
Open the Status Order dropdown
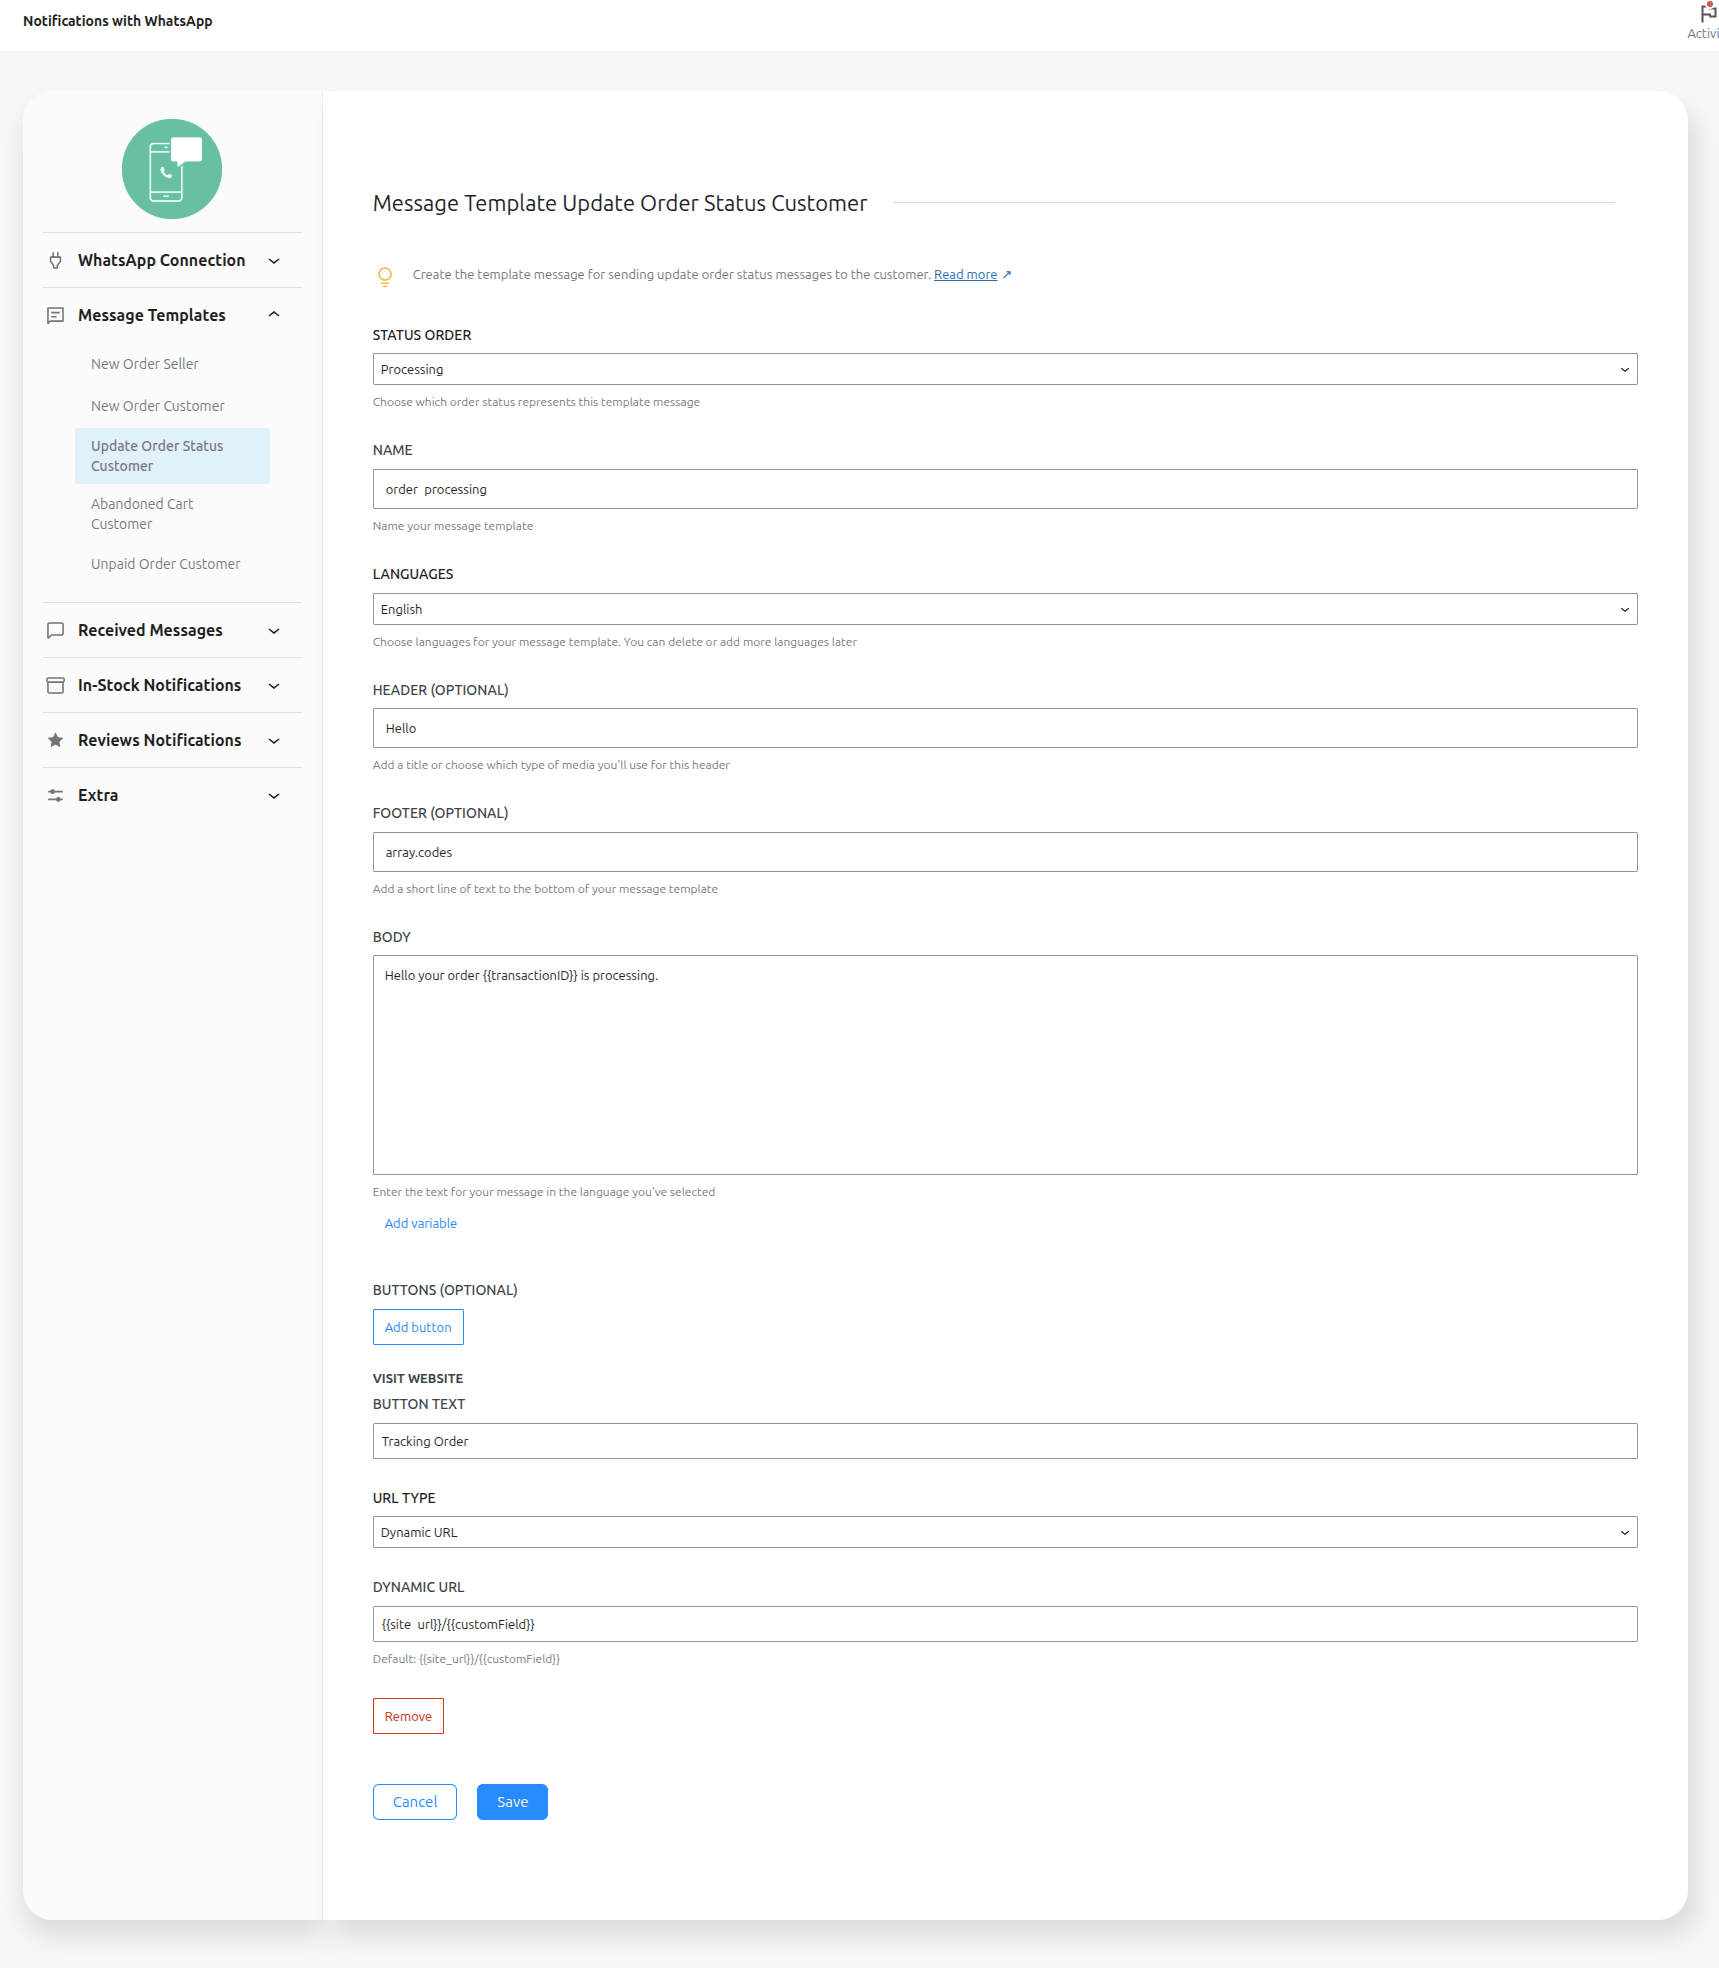click(x=1004, y=370)
